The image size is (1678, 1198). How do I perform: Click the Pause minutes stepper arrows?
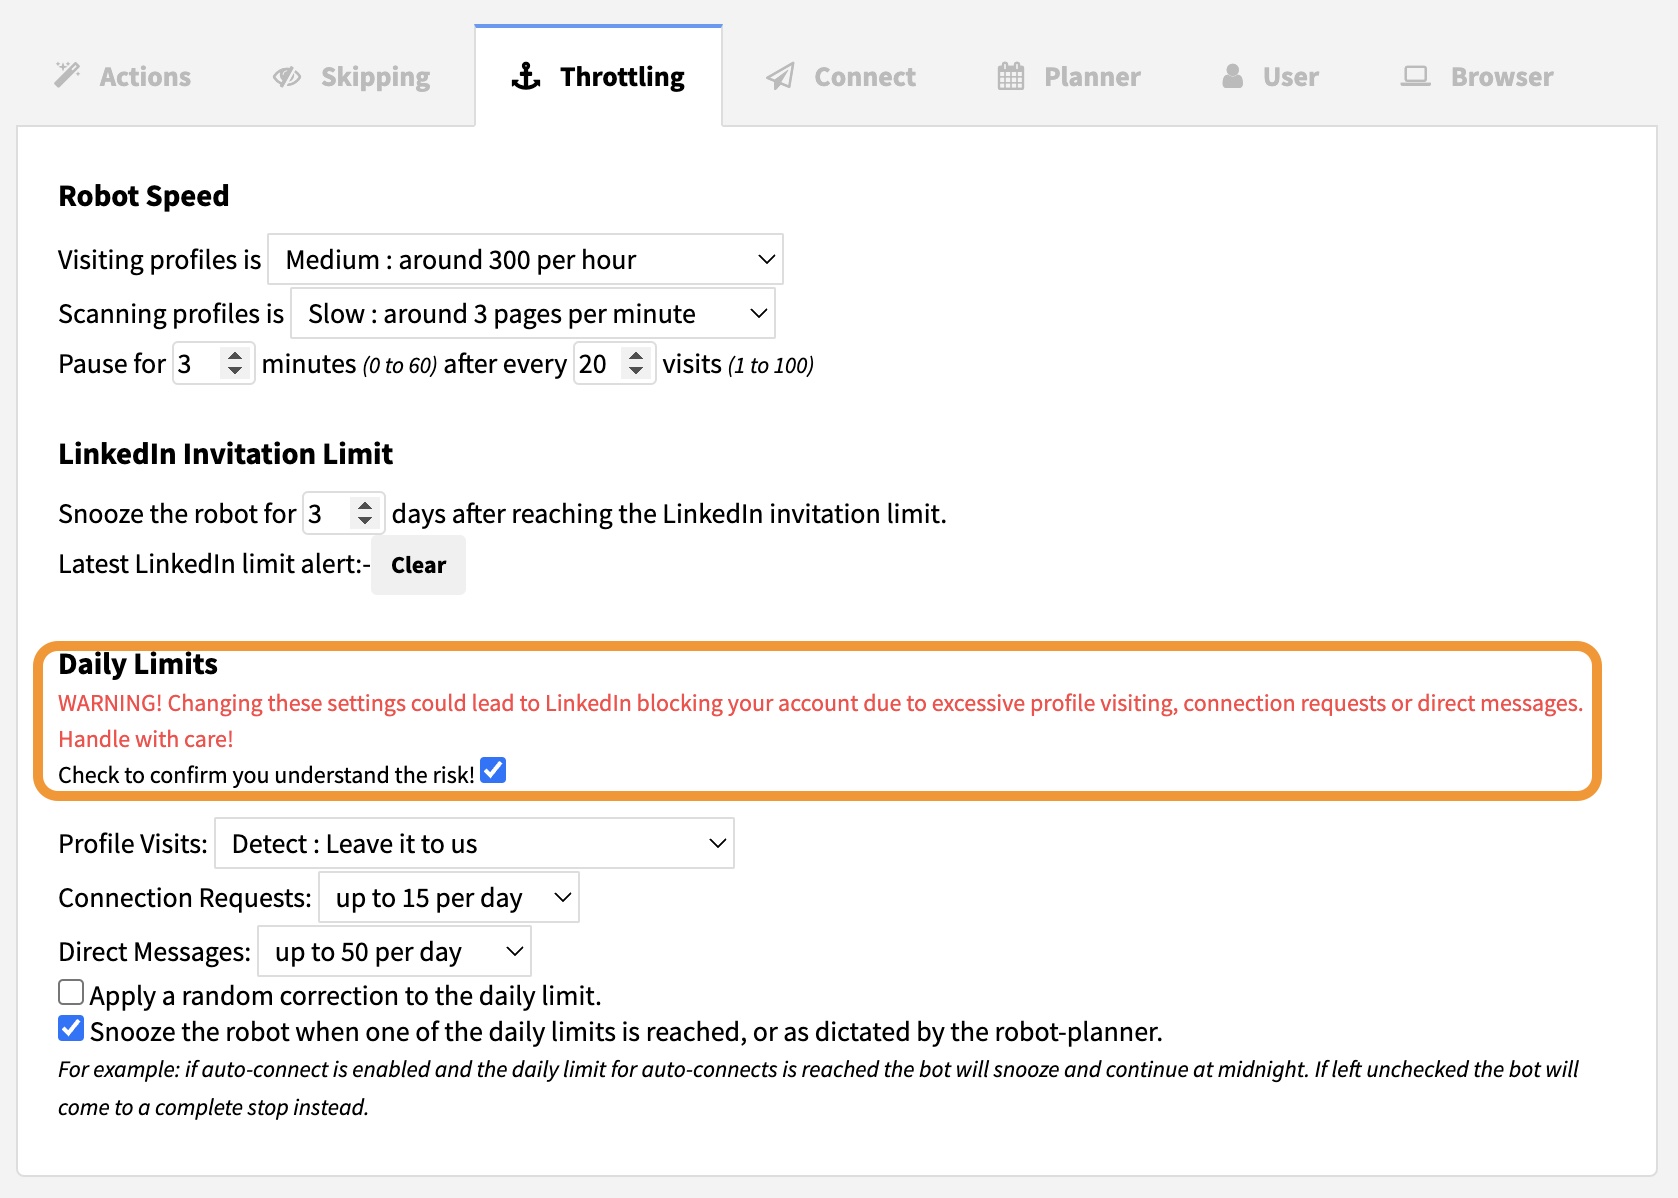point(235,363)
